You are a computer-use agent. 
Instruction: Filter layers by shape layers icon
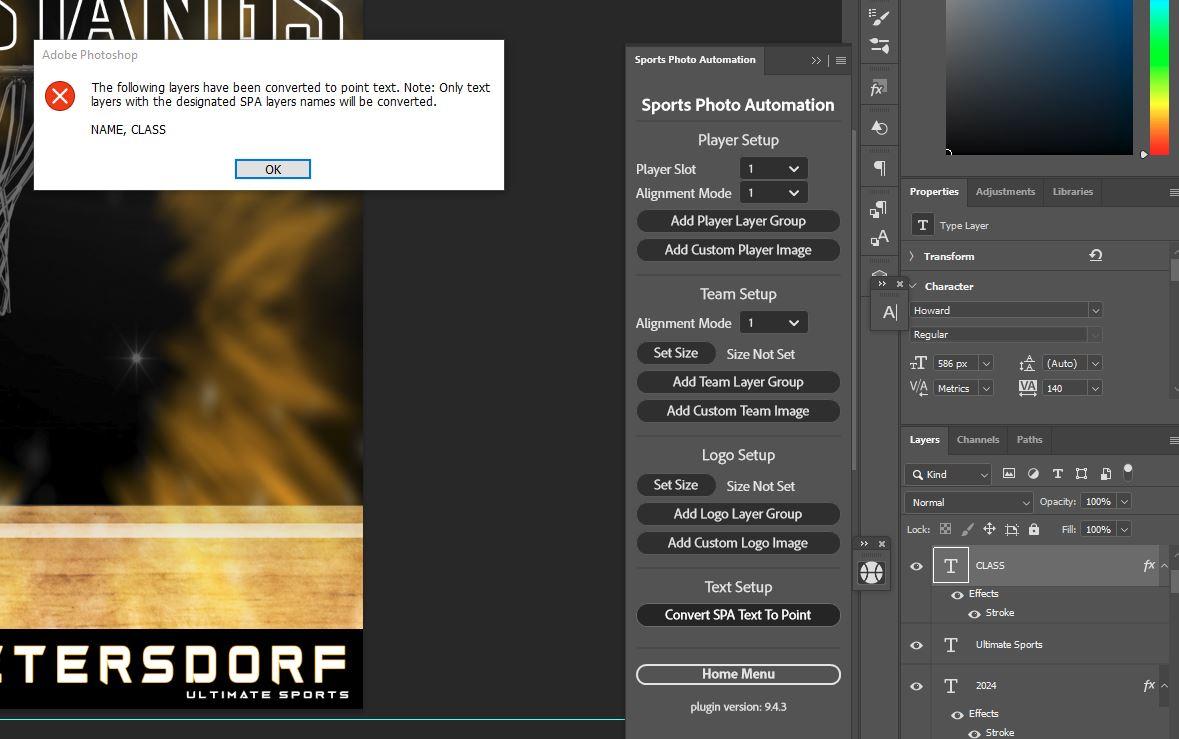click(x=1081, y=474)
